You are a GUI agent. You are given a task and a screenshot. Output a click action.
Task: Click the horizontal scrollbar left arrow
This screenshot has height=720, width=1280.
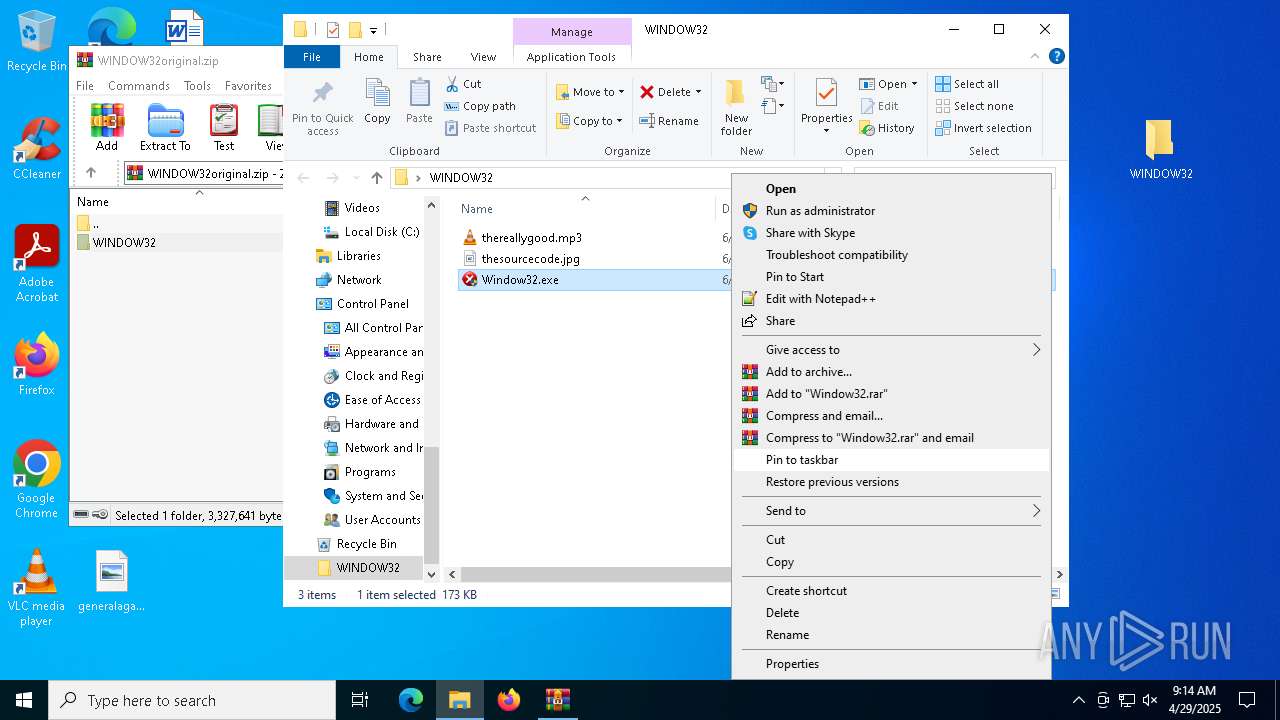pos(452,575)
